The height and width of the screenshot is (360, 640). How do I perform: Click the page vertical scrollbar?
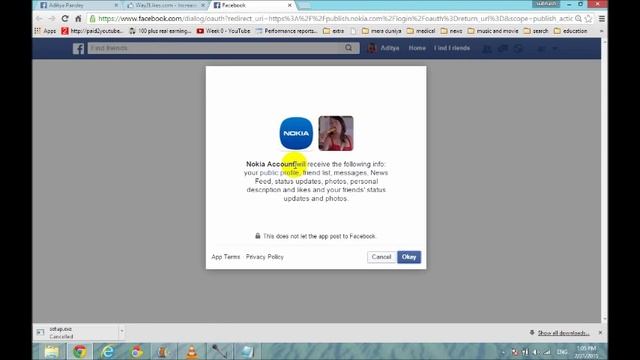pos(604,180)
